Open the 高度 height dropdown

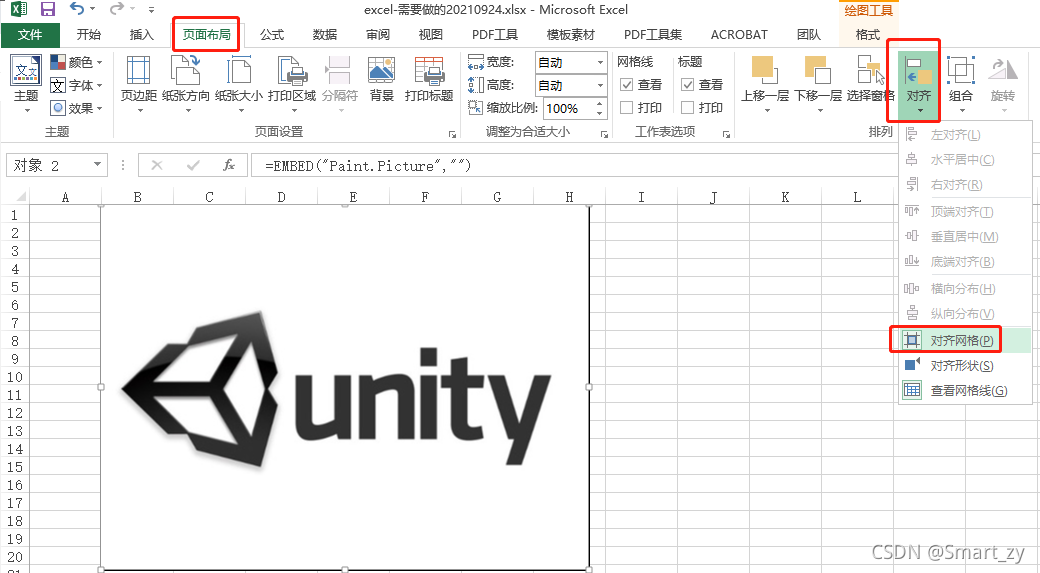tap(600, 86)
